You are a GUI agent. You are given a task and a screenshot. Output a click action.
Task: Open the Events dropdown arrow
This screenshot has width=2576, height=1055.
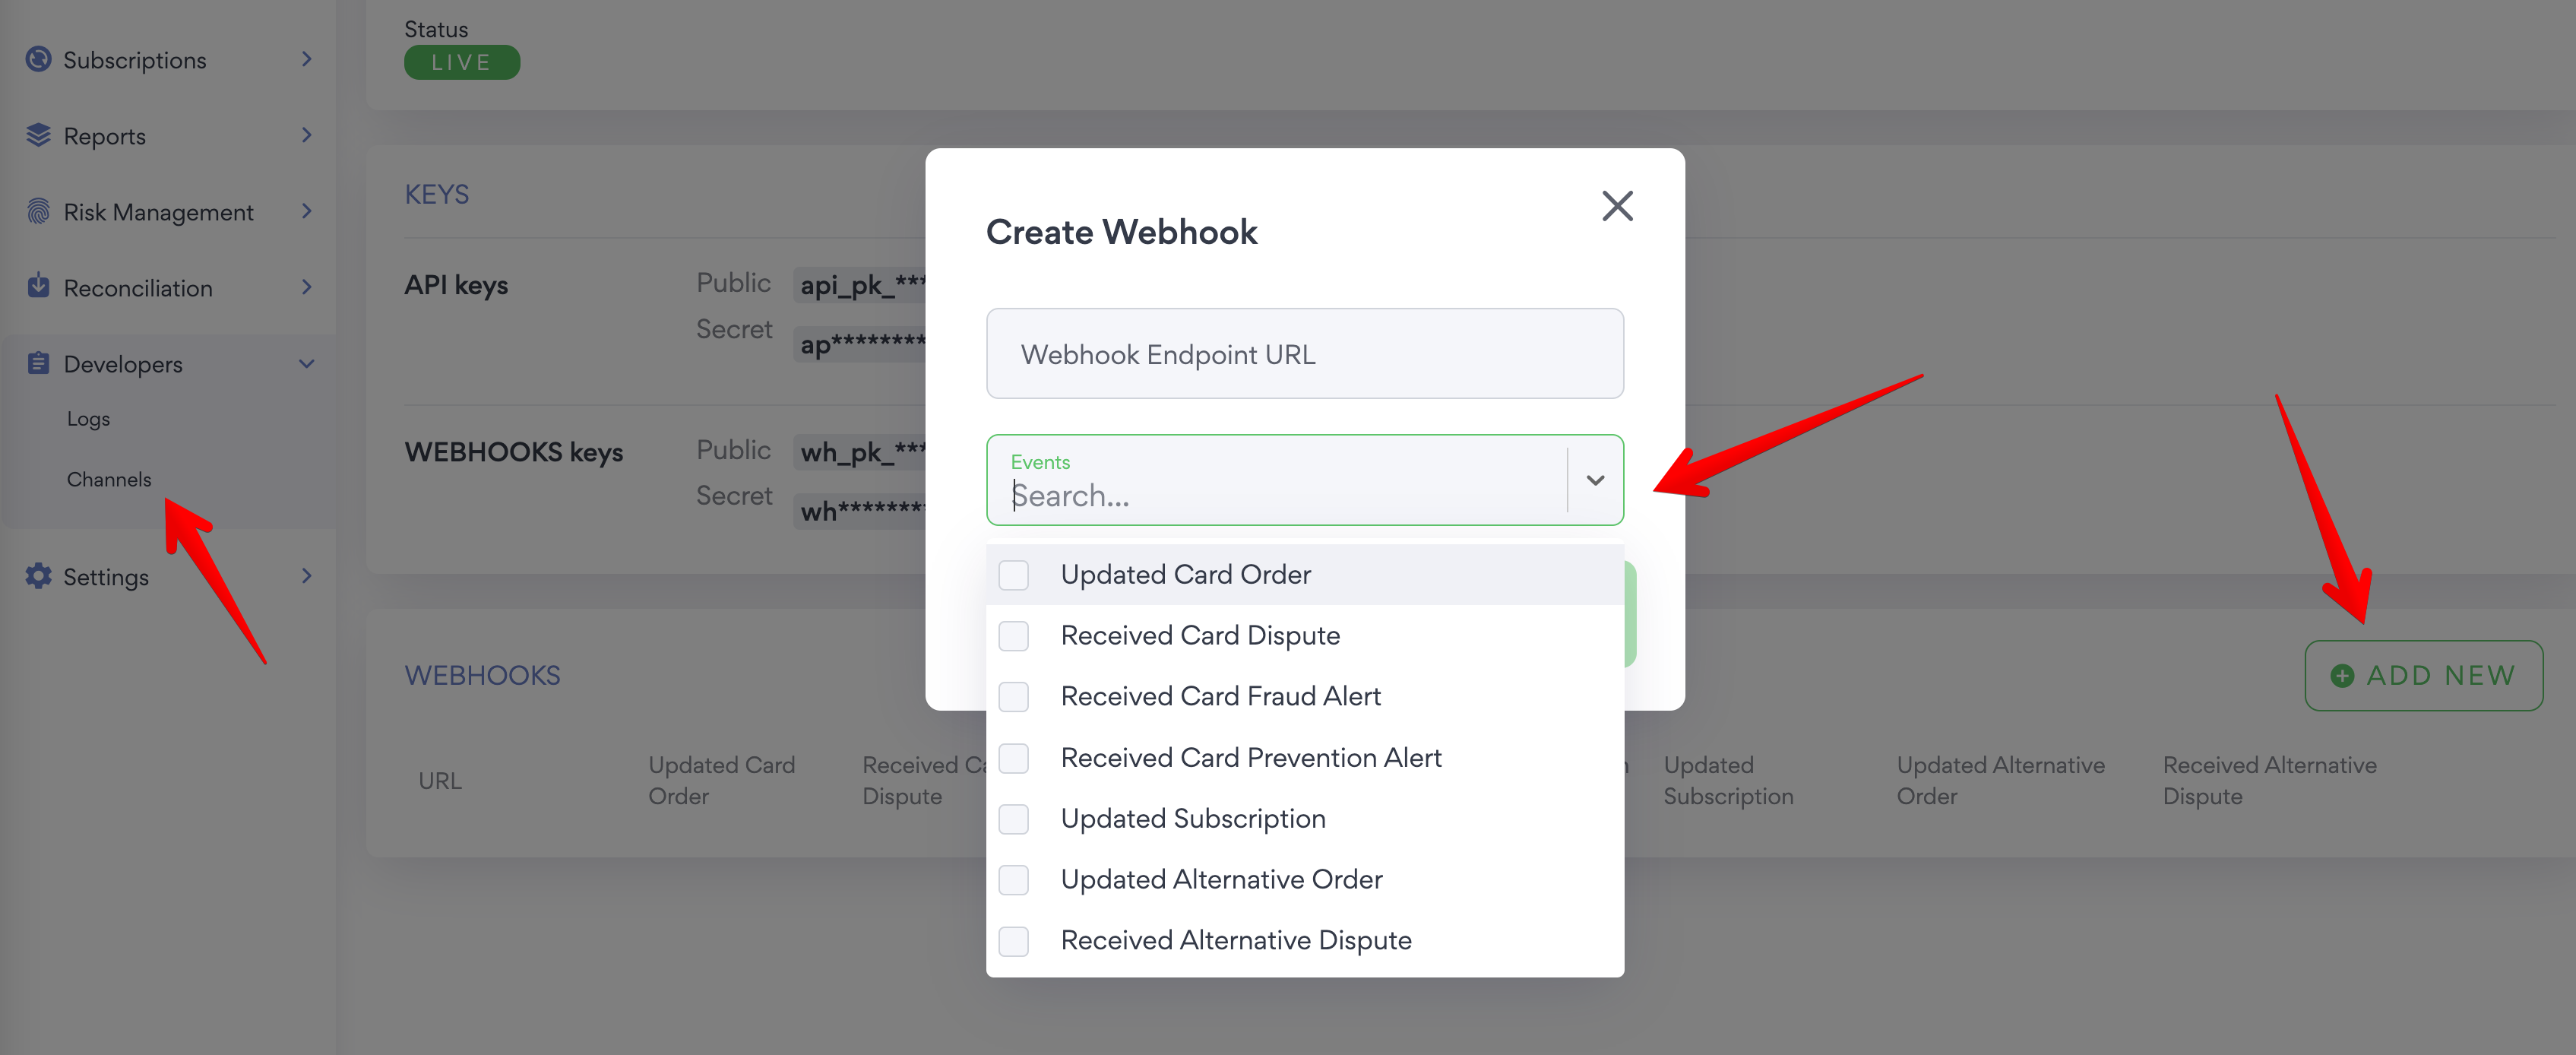click(x=1596, y=481)
